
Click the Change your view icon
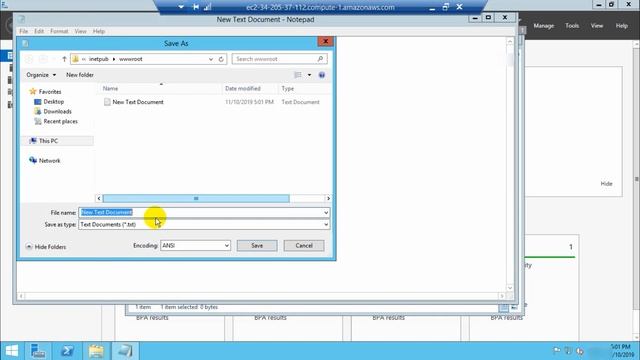pos(298,75)
